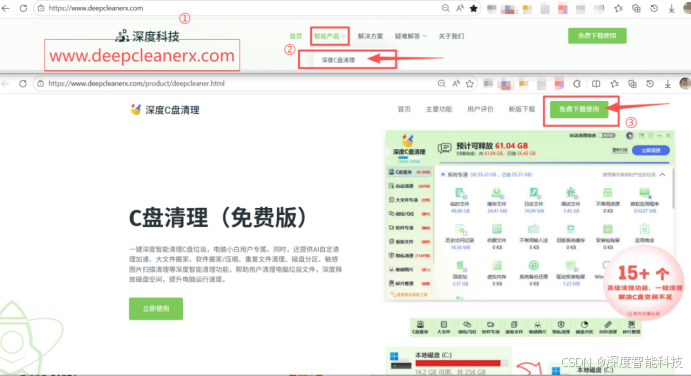Open history icon in the homepage browser toolbar

654,8
